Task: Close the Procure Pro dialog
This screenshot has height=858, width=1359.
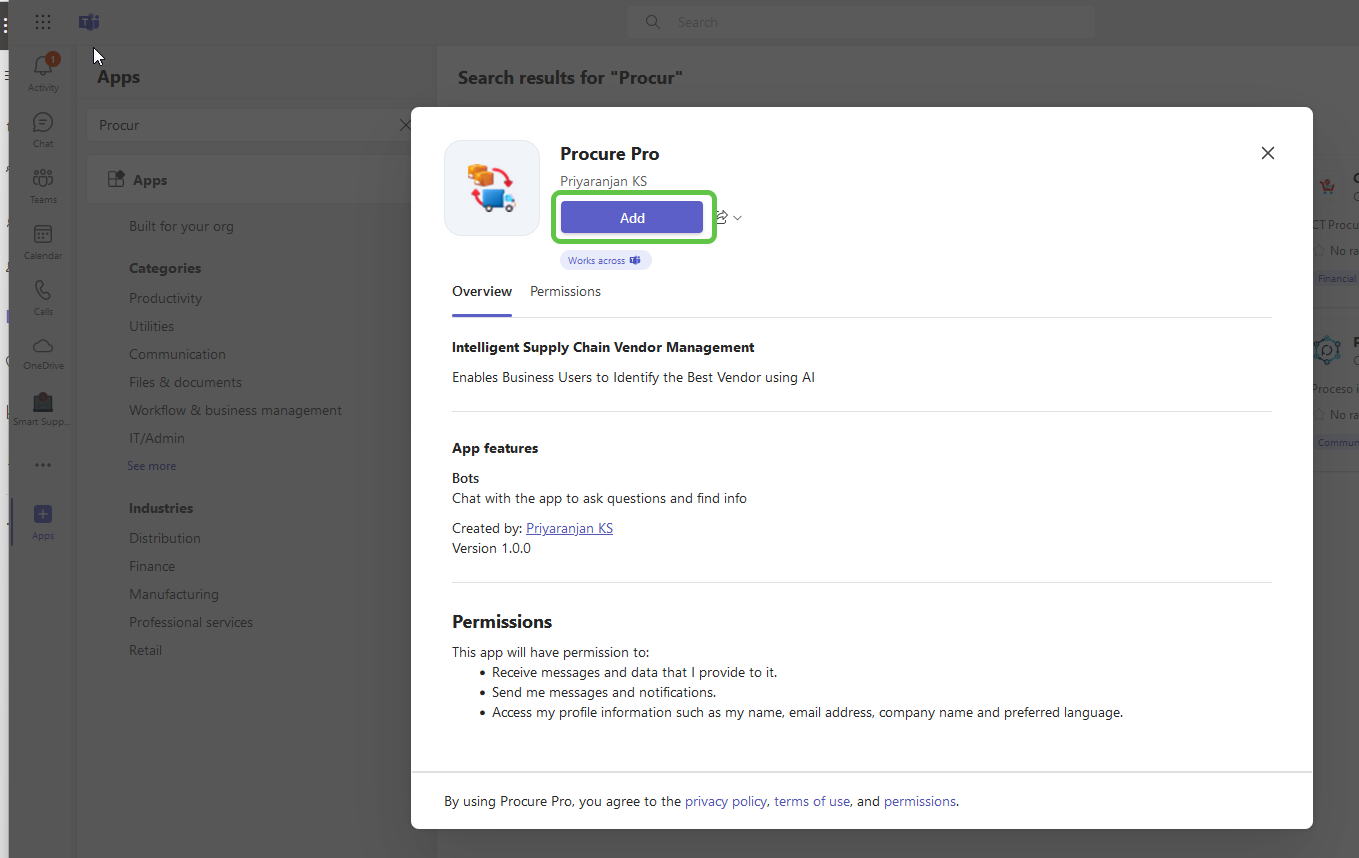Action: [1267, 153]
